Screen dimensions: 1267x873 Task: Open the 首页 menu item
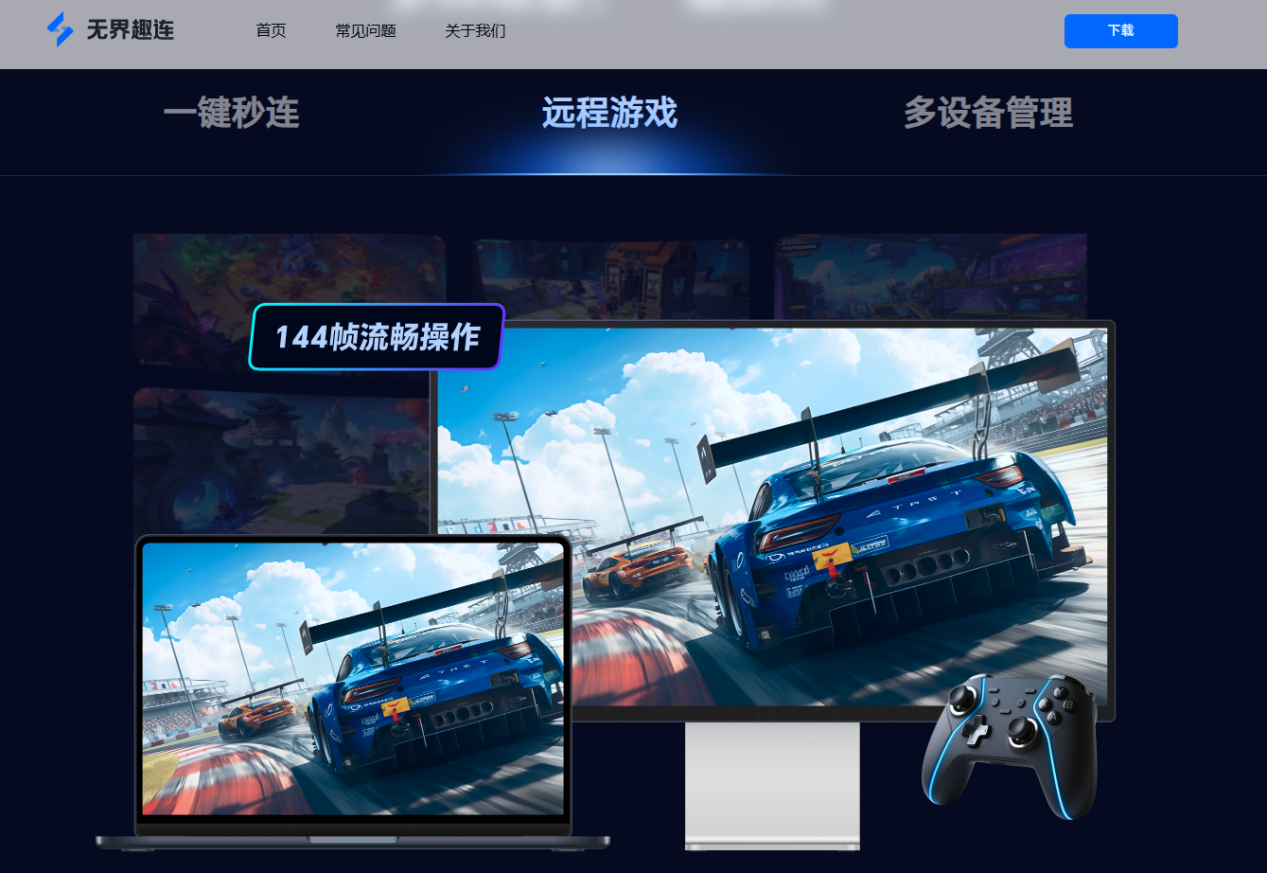(270, 31)
